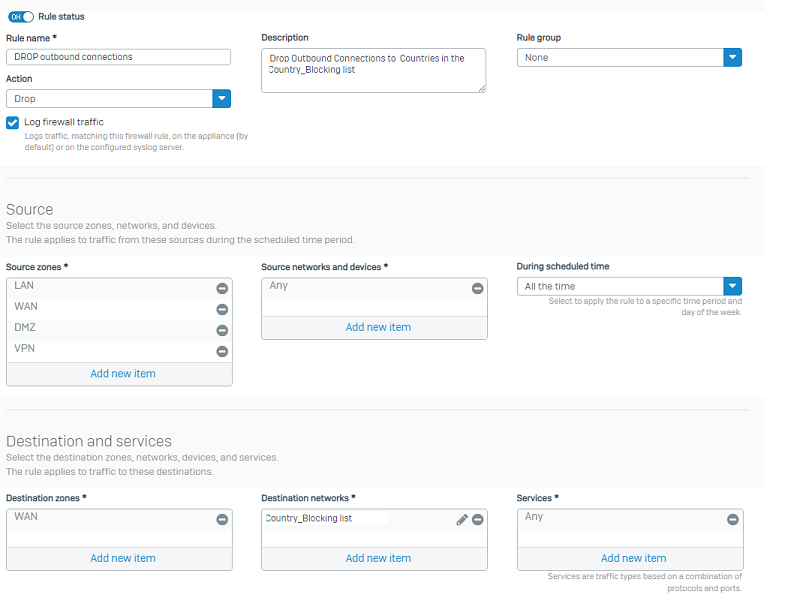Remove DMZ from source zones
The width and height of the screenshot is (795, 605).
(222, 331)
